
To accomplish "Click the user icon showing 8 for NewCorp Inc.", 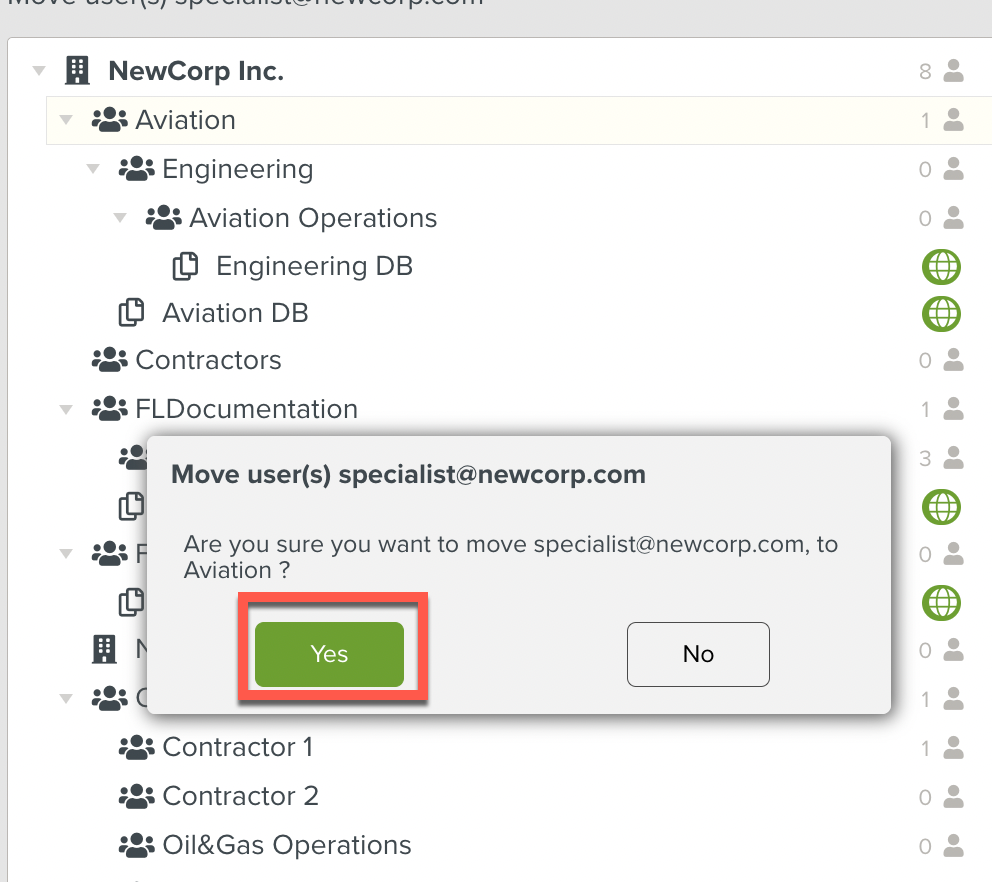I will pyautogui.click(x=952, y=70).
